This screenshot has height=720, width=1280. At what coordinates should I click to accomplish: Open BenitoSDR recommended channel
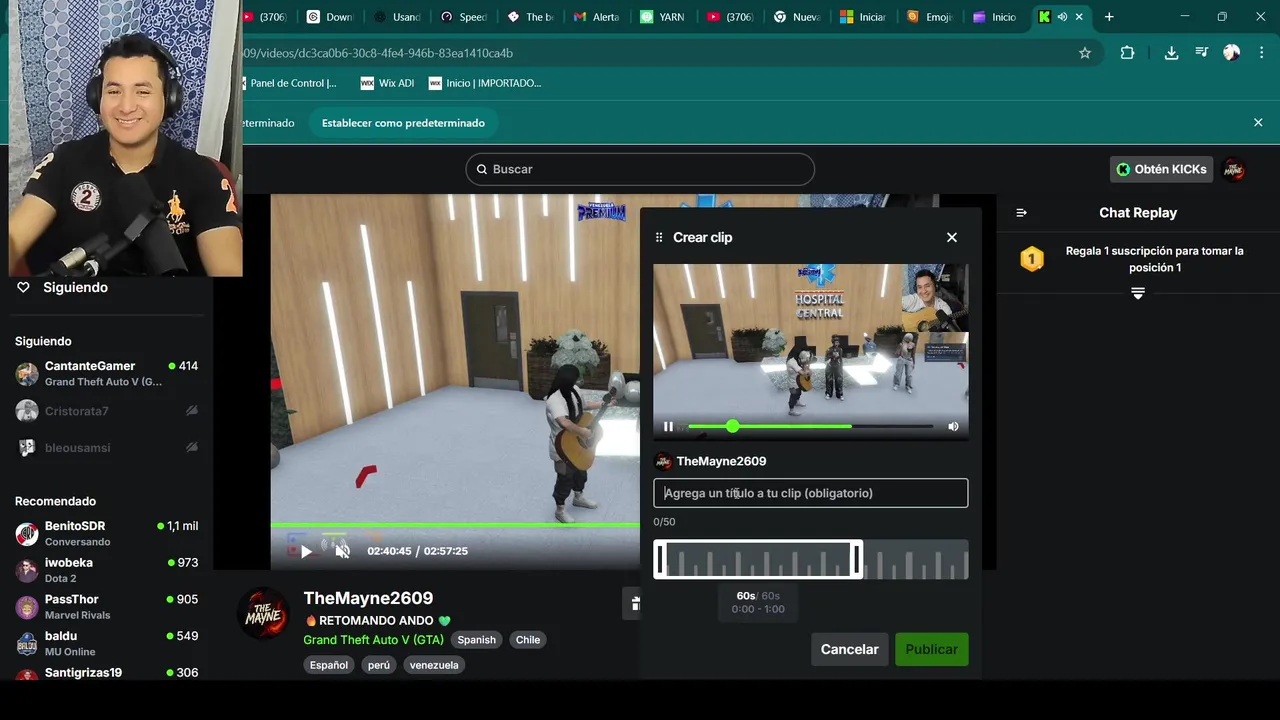[x=106, y=533]
